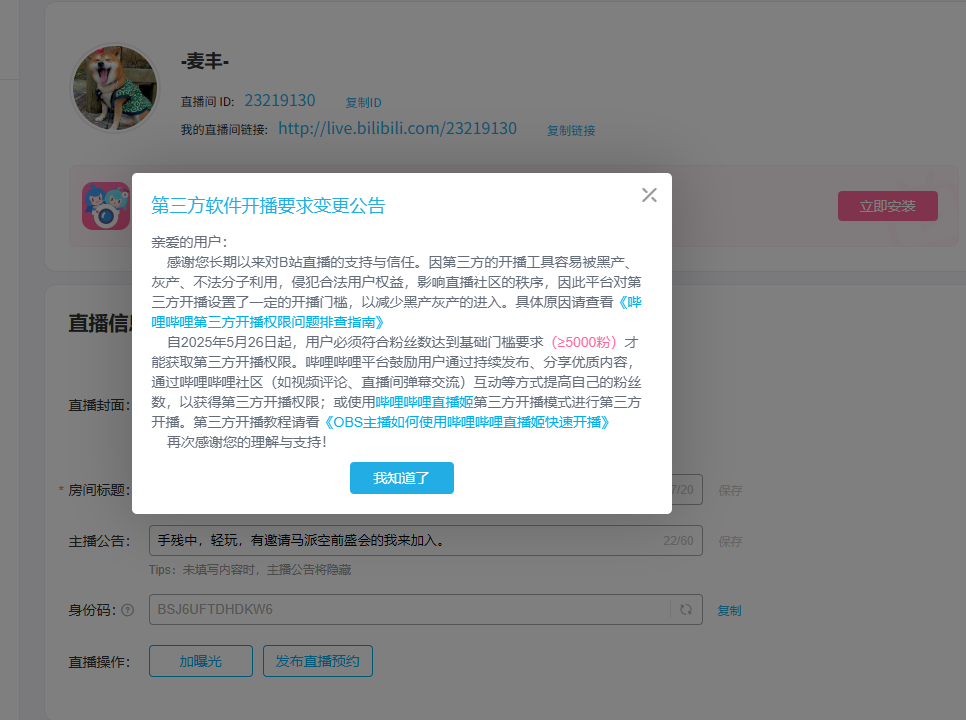The image size is (966, 720).
Task: Click the 加曝光 button
Action: [x=201, y=661]
